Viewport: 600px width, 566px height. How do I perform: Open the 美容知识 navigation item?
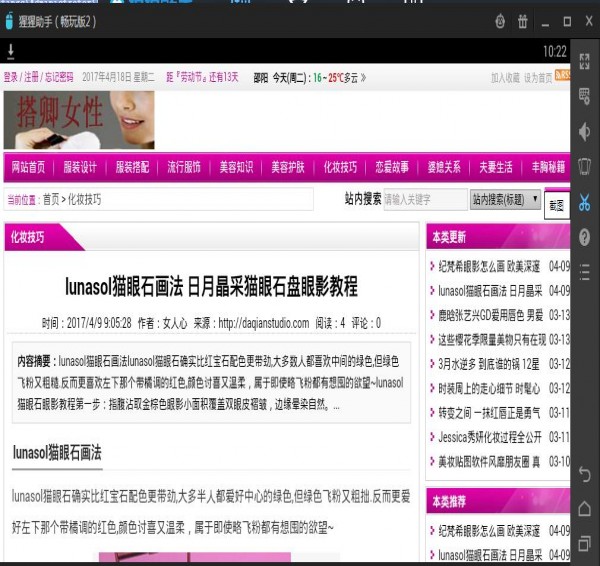coord(236,167)
